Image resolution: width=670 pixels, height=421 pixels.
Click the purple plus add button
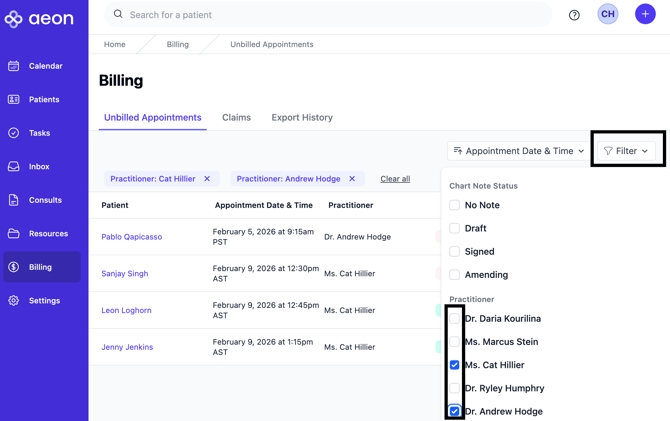pos(645,14)
